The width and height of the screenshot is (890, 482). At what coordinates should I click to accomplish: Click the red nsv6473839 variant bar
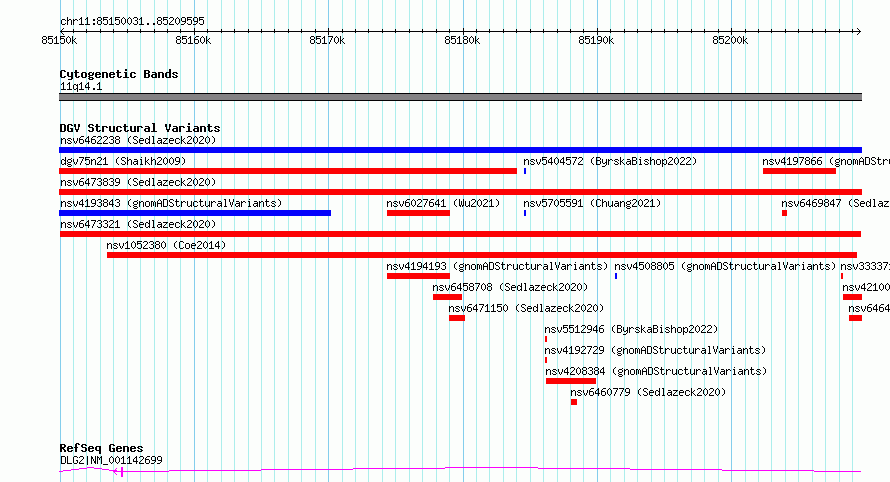(x=460, y=192)
